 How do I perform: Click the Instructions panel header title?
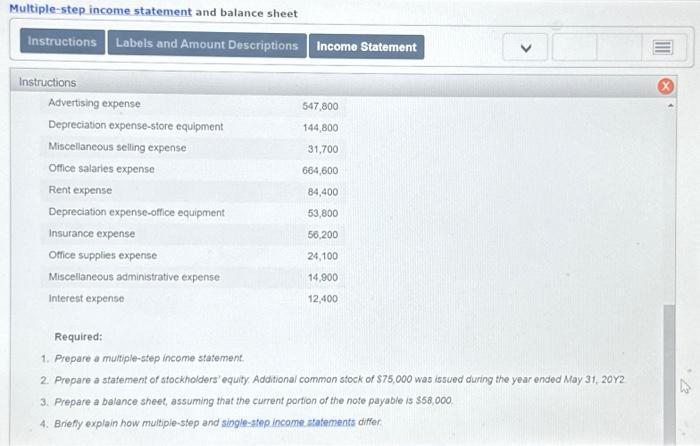point(47,83)
